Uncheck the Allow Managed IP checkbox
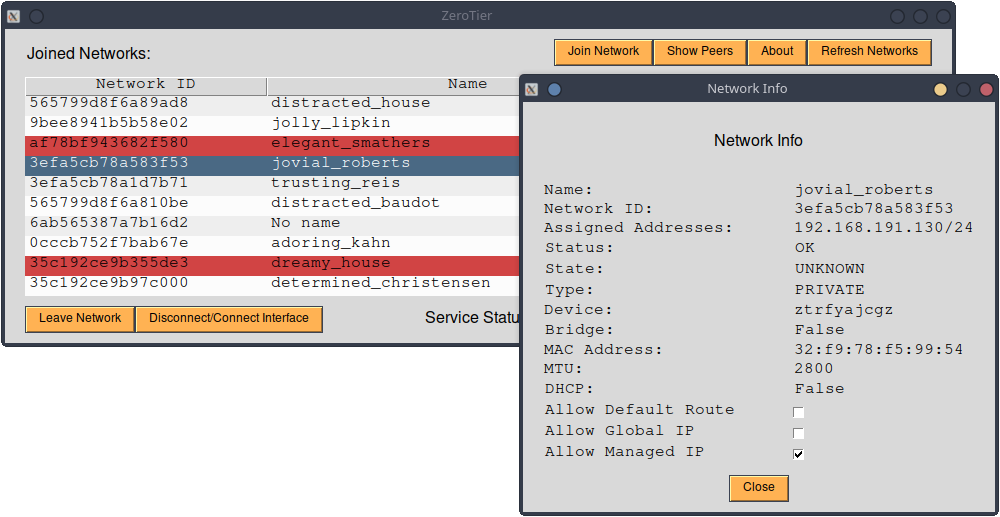Image resolution: width=1000 pixels, height=517 pixels. point(798,455)
